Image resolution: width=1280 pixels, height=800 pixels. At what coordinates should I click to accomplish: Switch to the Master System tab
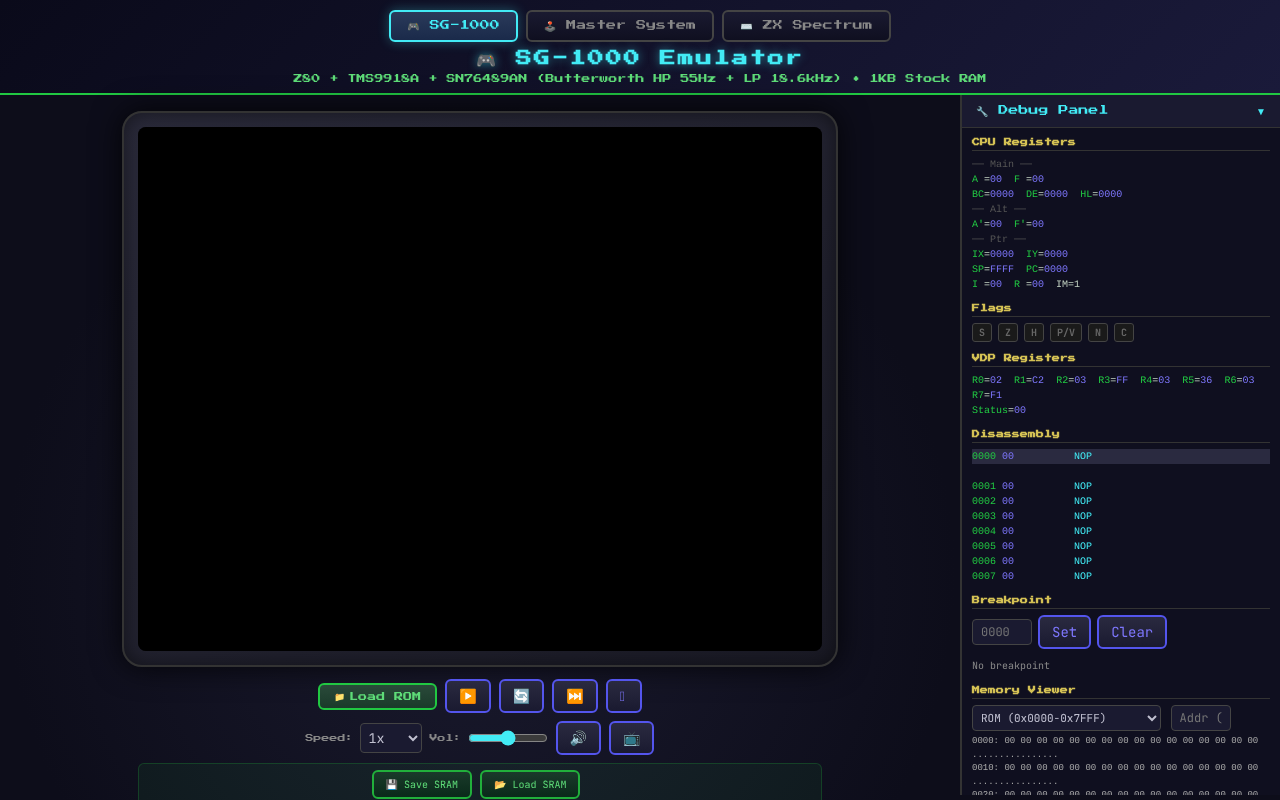point(620,26)
